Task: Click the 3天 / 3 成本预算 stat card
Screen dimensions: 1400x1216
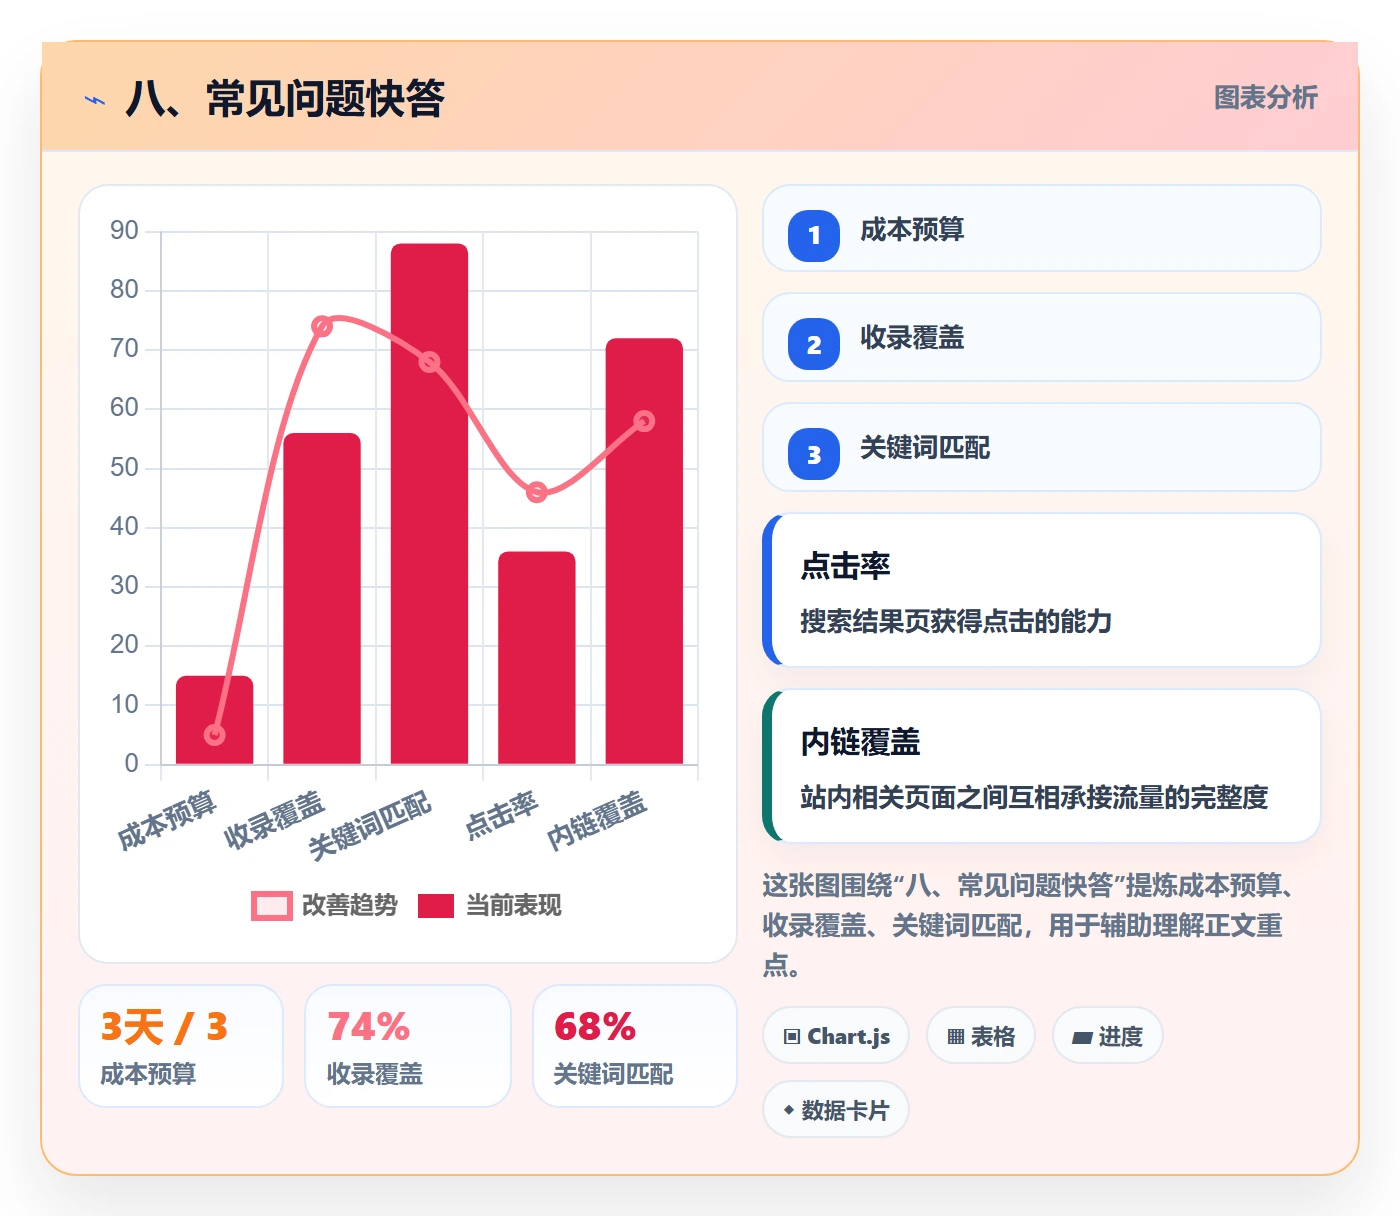Action: [x=181, y=1046]
